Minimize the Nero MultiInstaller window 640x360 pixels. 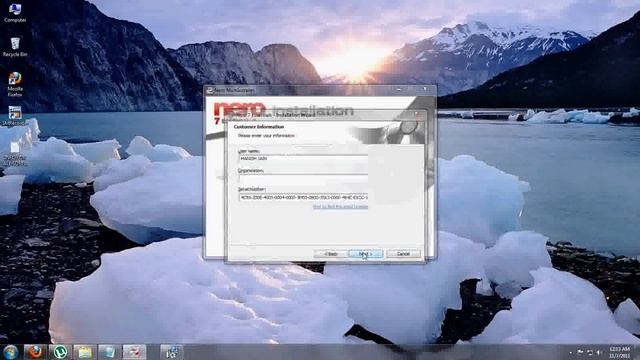[x=399, y=89]
